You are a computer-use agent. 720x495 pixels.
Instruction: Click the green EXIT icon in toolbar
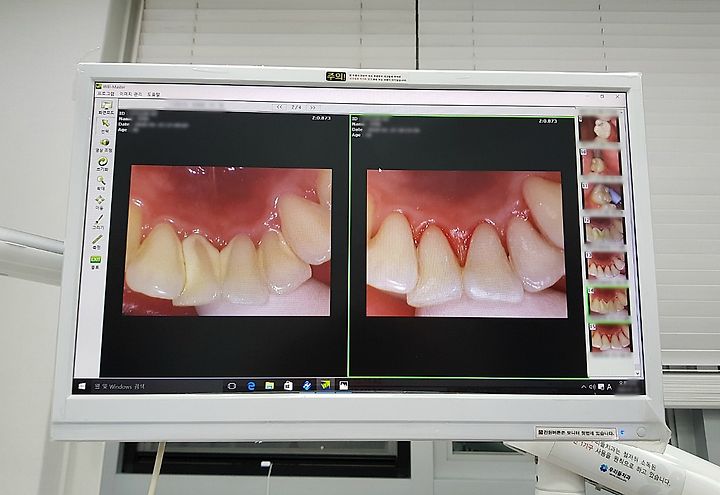point(95,259)
